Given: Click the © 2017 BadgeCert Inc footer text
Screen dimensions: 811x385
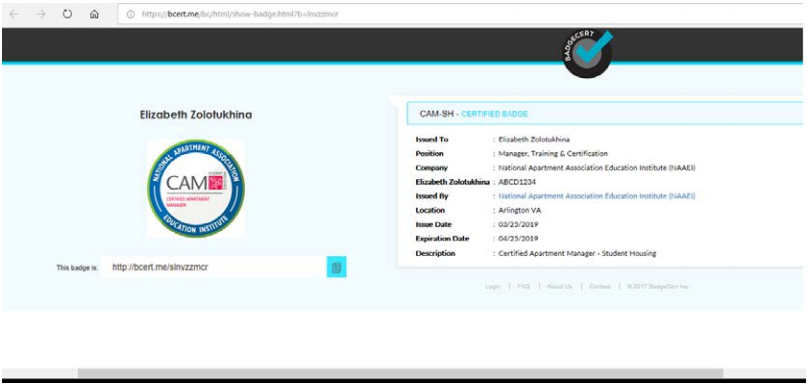Looking at the screenshot, I should pyautogui.click(x=657, y=287).
